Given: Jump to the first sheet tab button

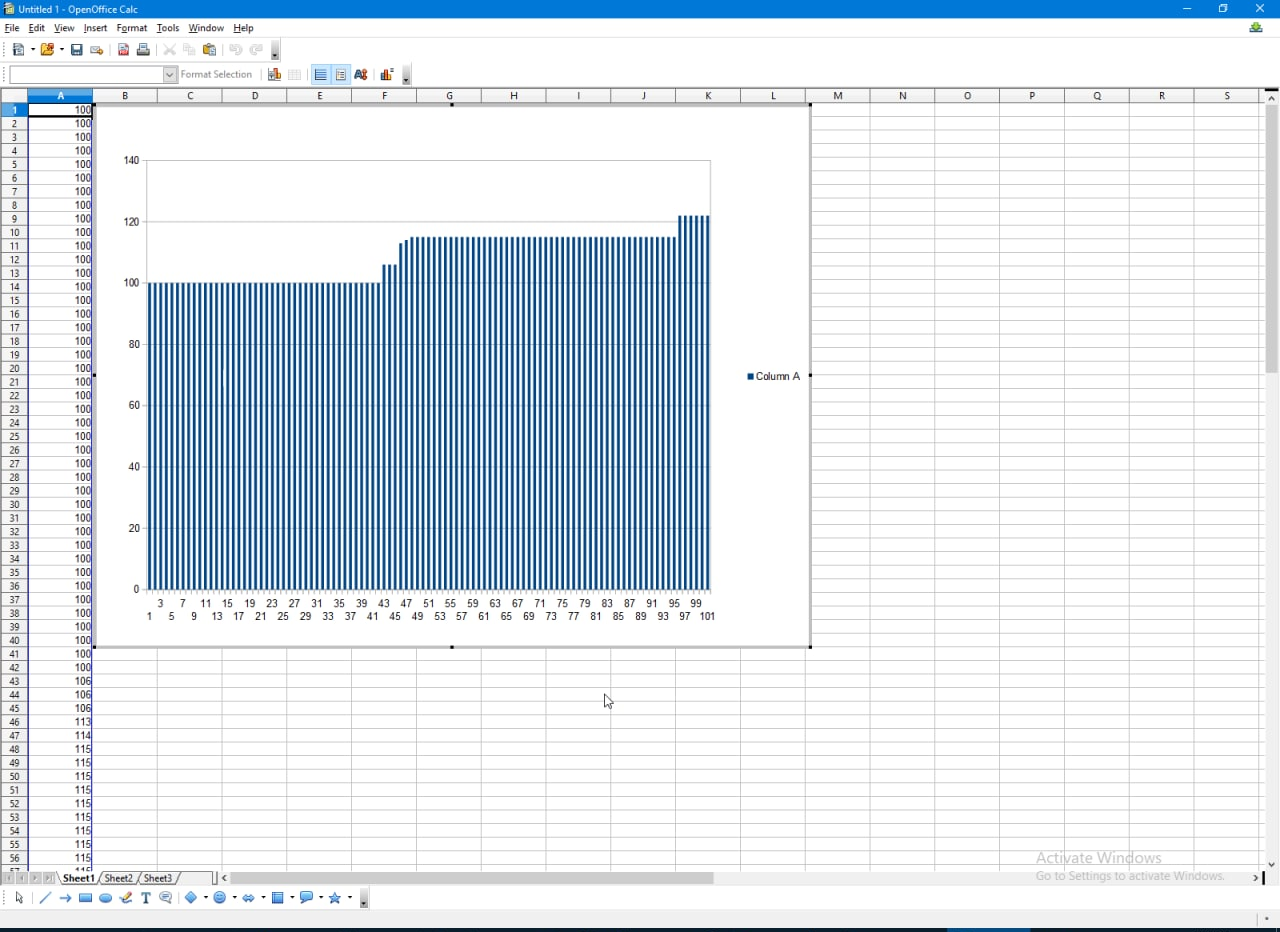Looking at the screenshot, I should pyautogui.click(x=8, y=878).
